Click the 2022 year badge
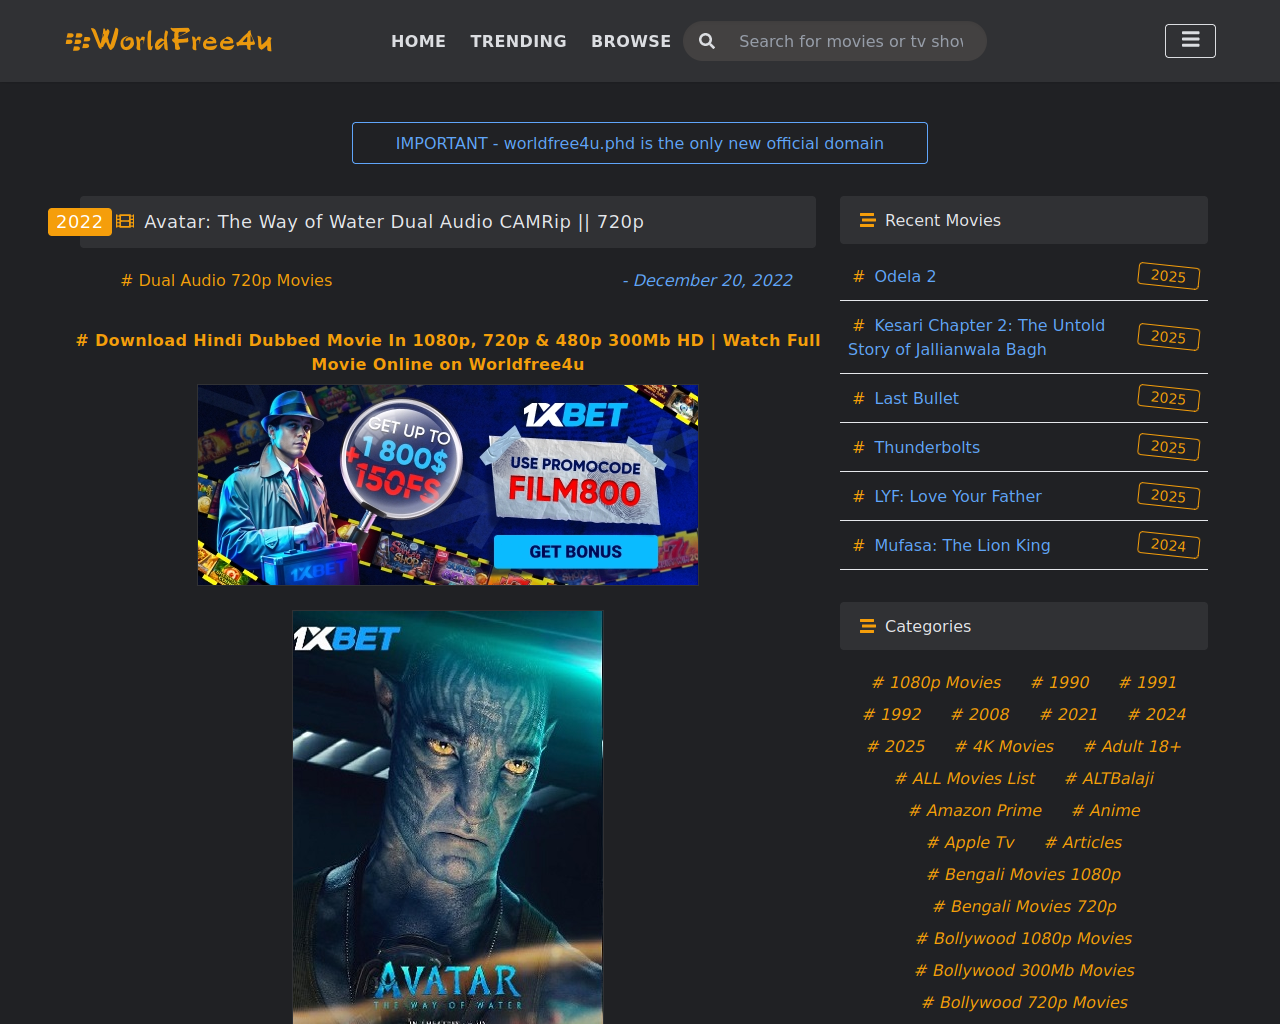The image size is (1280, 1024). pos(80,222)
